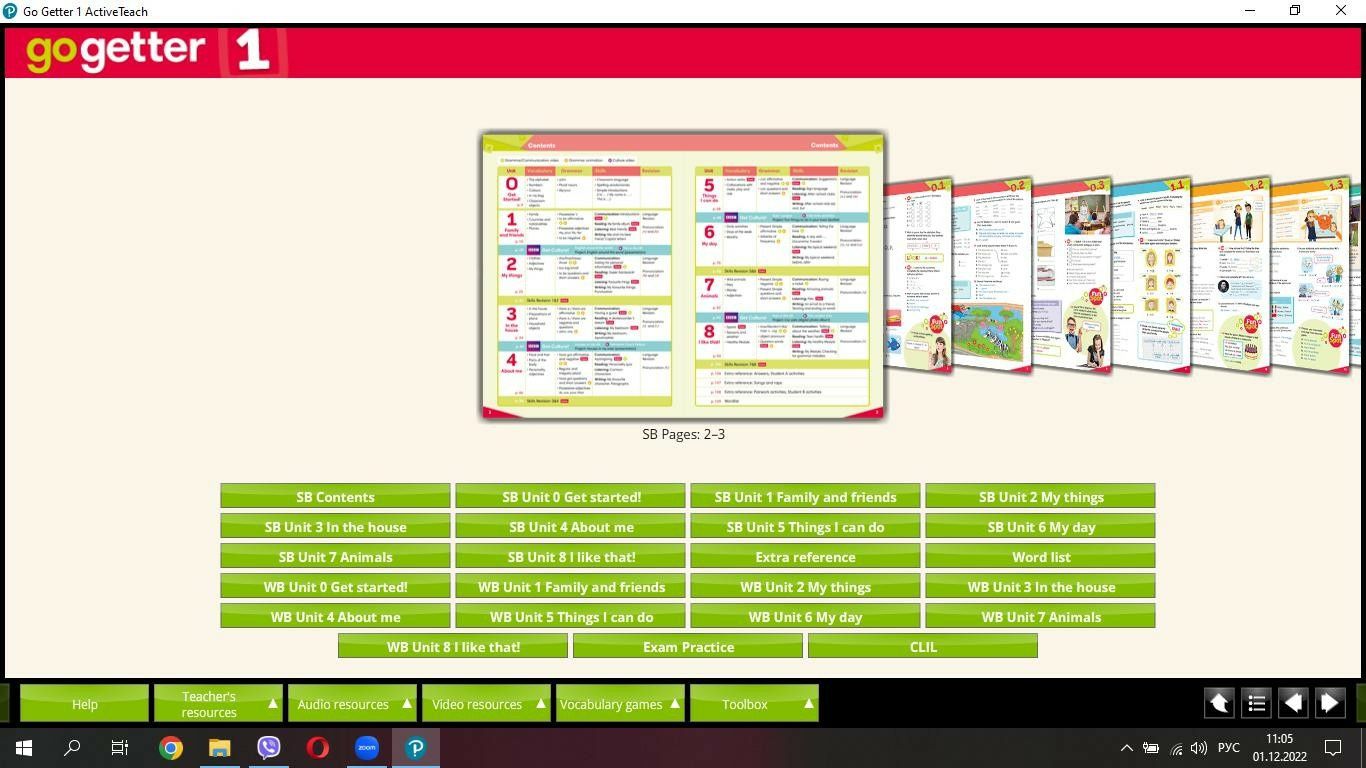Open Exam Practice section
Image resolution: width=1366 pixels, height=768 pixels.
click(688, 646)
